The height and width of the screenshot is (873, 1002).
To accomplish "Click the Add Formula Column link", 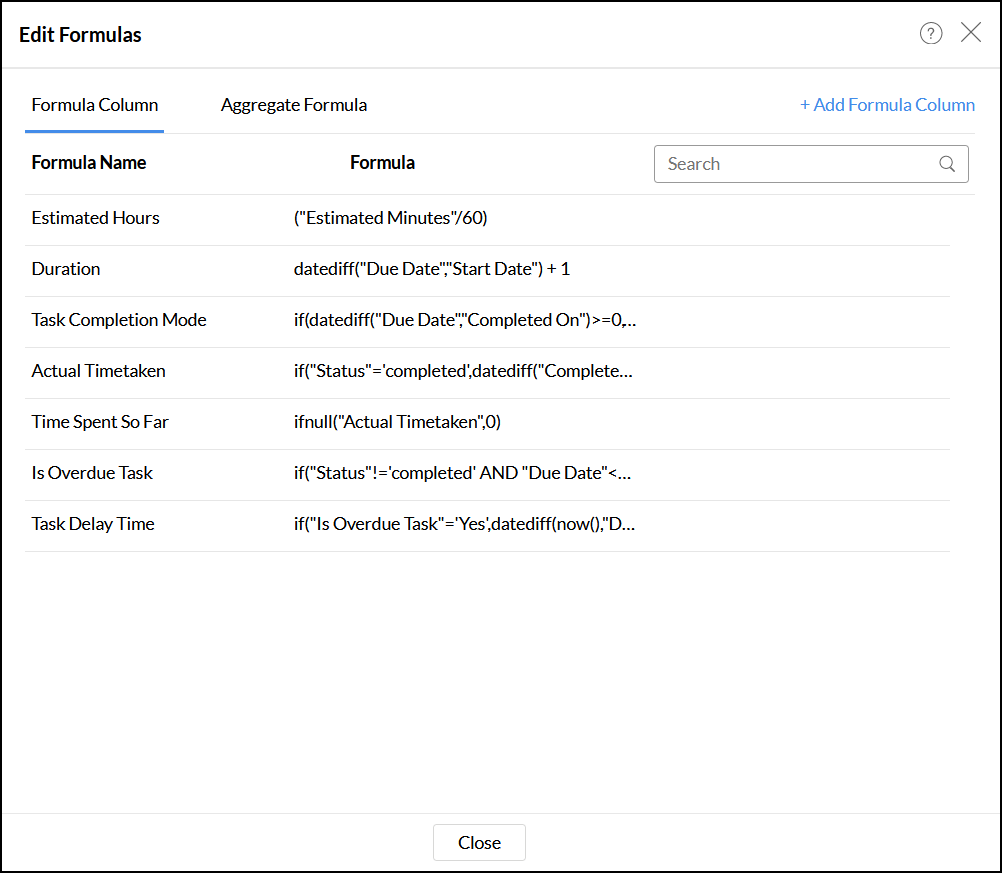I will click(x=887, y=105).
